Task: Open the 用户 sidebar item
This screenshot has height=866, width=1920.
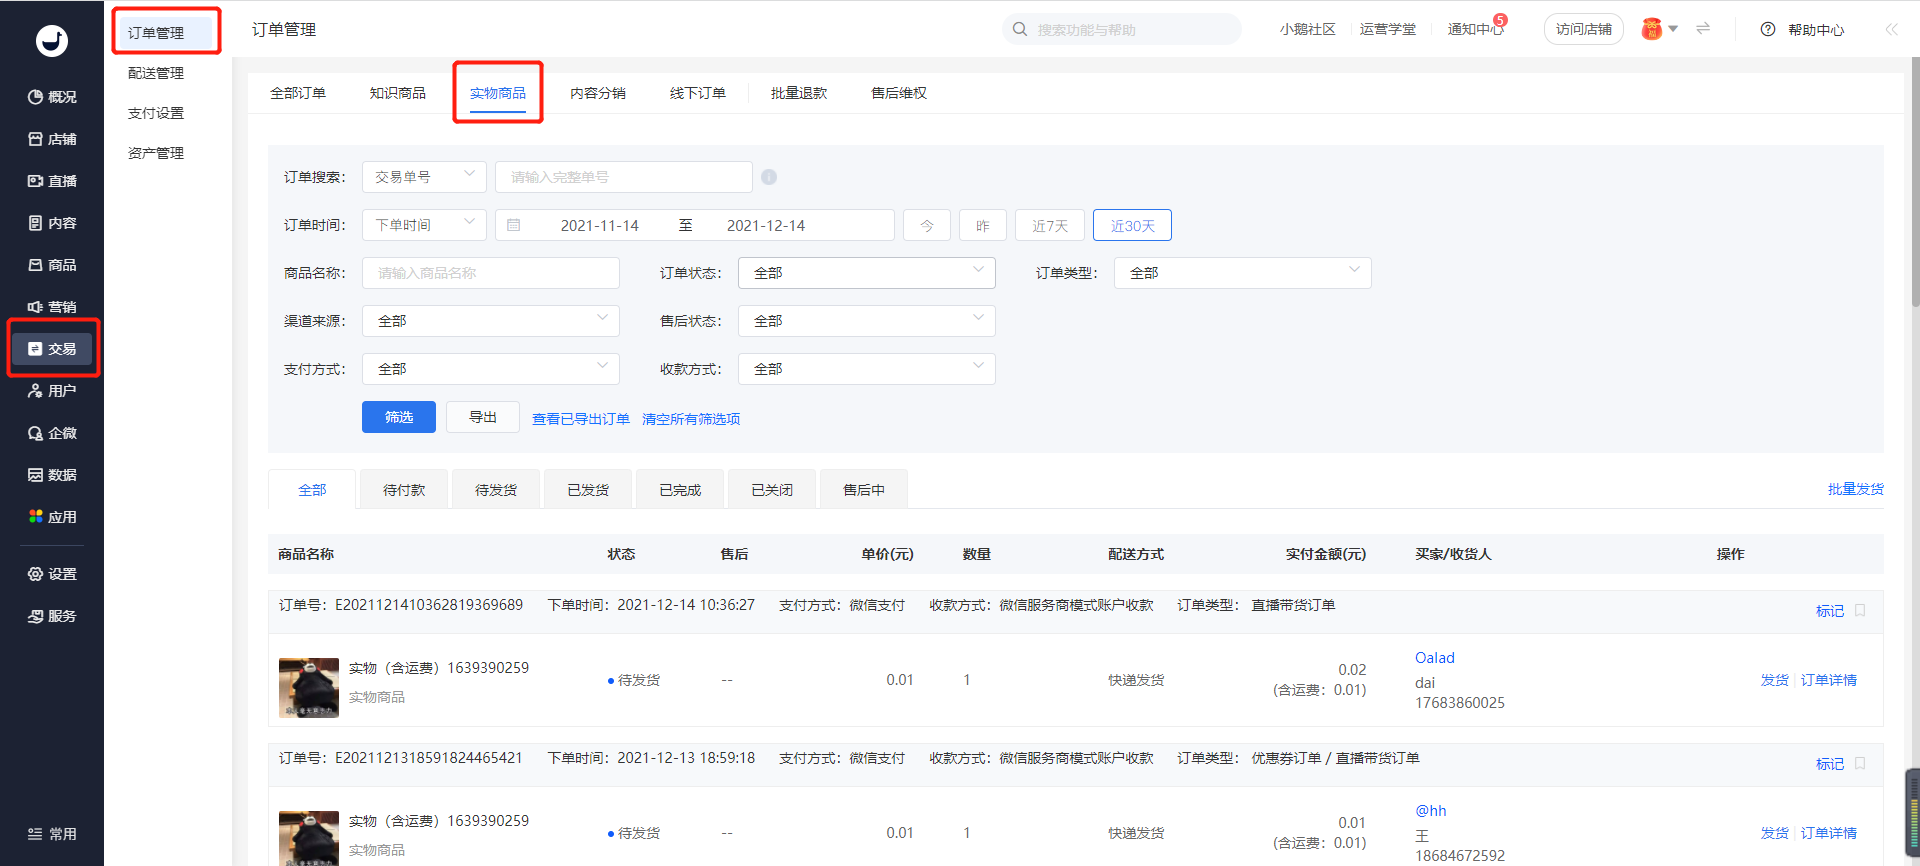Action: point(52,391)
